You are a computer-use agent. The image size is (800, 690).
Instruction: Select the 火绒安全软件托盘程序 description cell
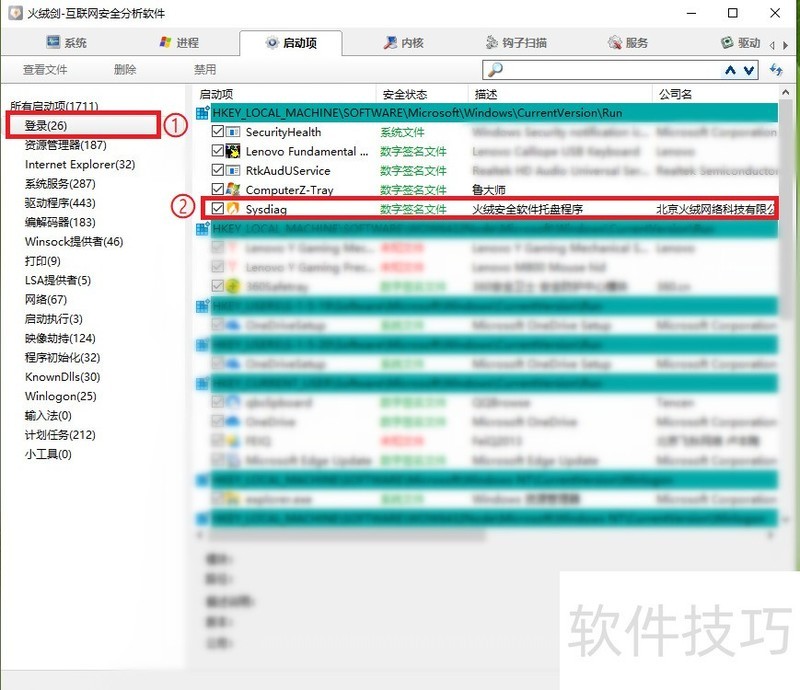tap(528, 209)
